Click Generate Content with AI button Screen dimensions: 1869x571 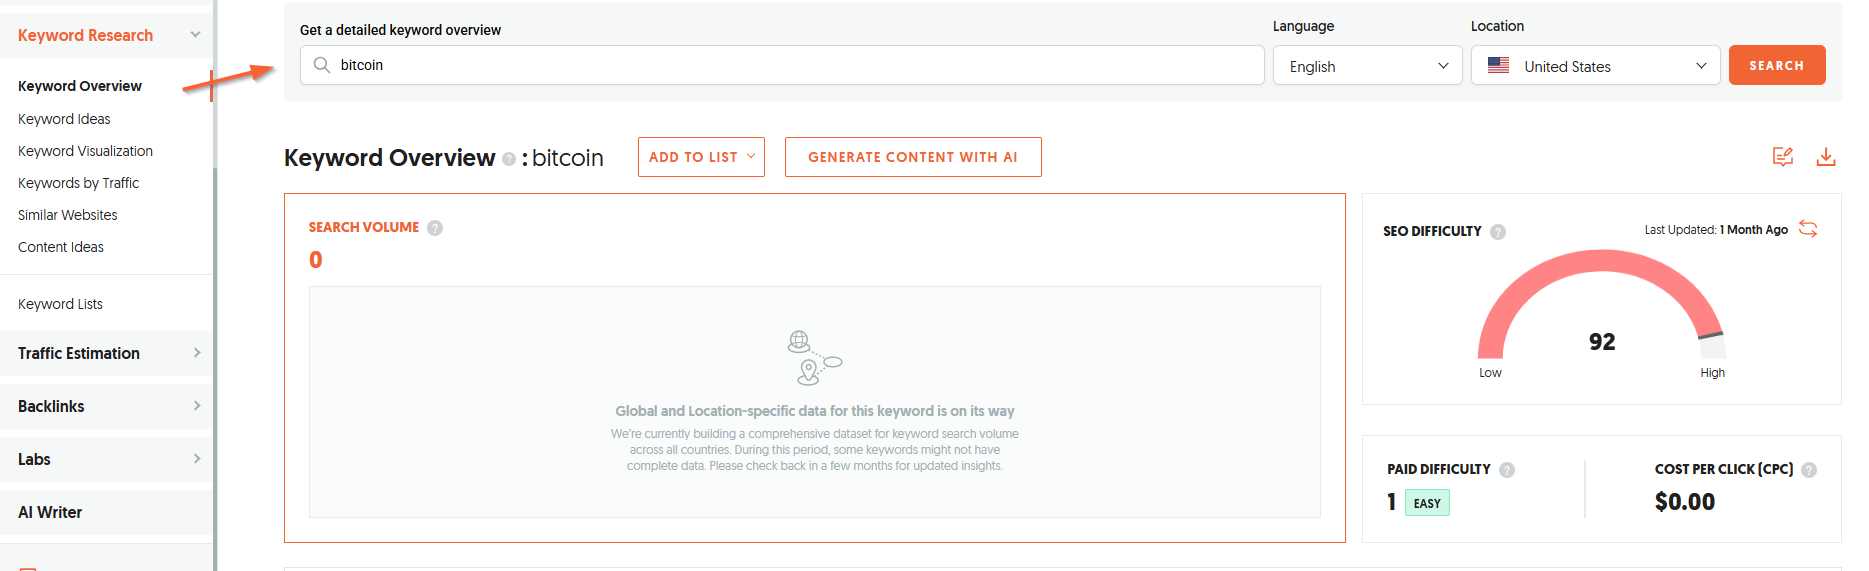(913, 157)
